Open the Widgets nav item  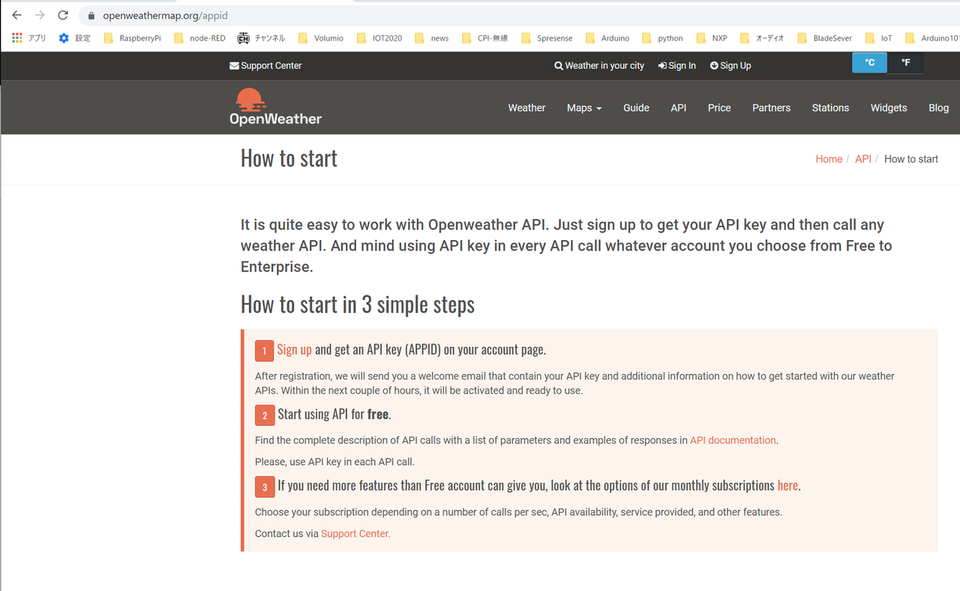(x=888, y=108)
